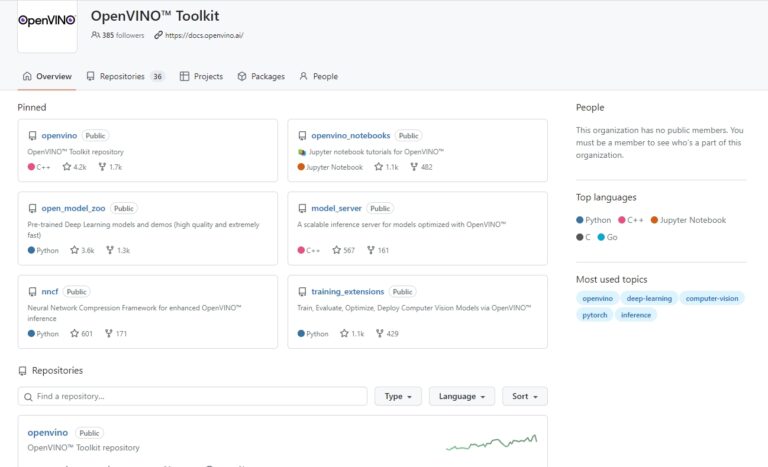Open the Type filter dropdown
The height and width of the screenshot is (467, 768).
(398, 396)
